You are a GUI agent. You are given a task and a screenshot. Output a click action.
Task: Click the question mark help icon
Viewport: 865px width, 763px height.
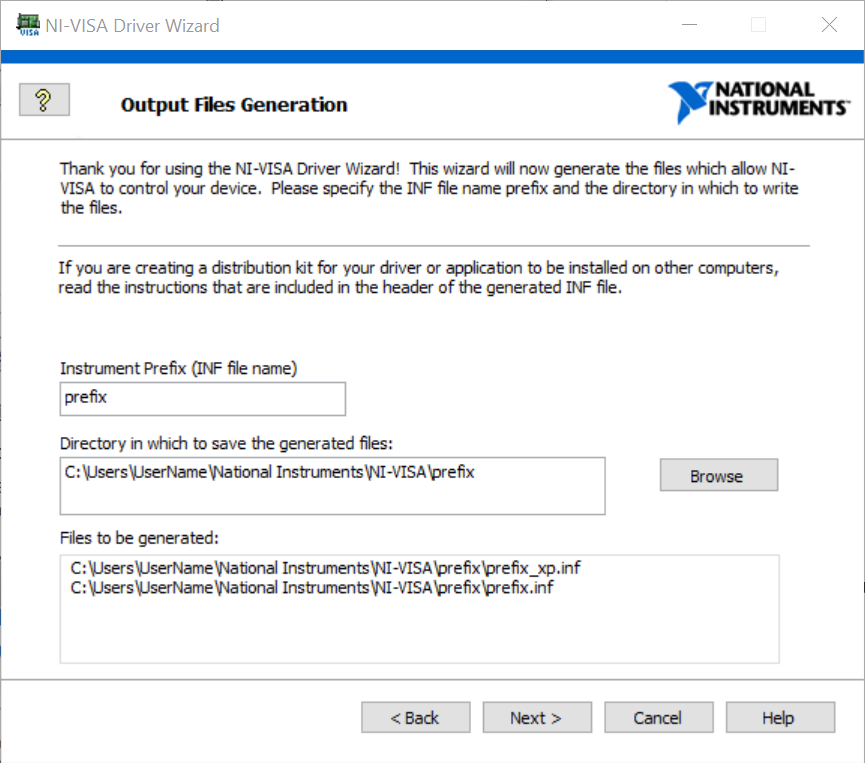tap(43, 99)
